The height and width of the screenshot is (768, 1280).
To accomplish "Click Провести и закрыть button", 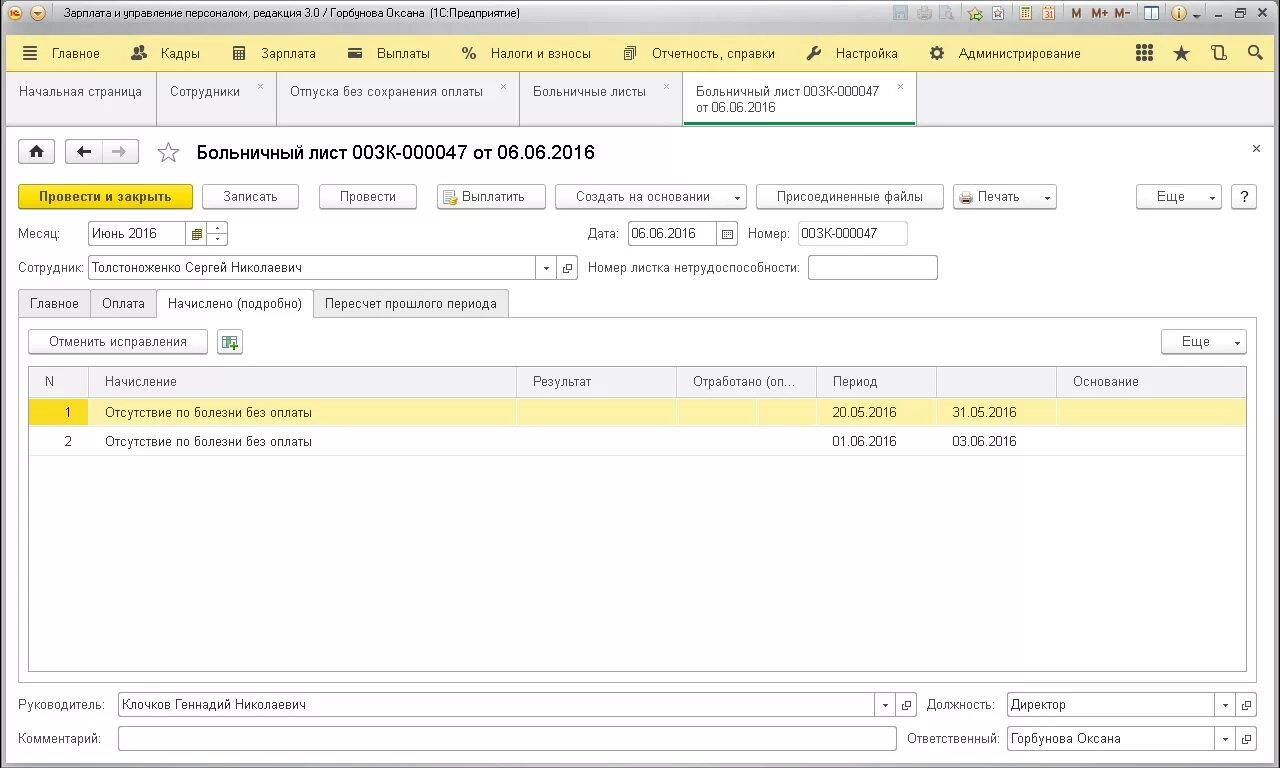I will coord(105,197).
